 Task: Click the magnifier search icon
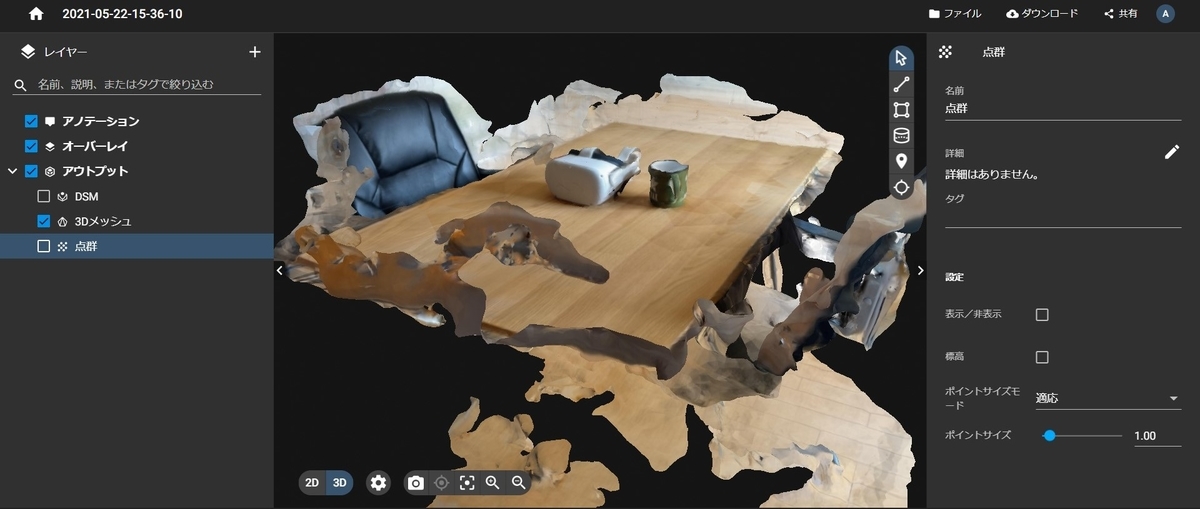point(20,85)
